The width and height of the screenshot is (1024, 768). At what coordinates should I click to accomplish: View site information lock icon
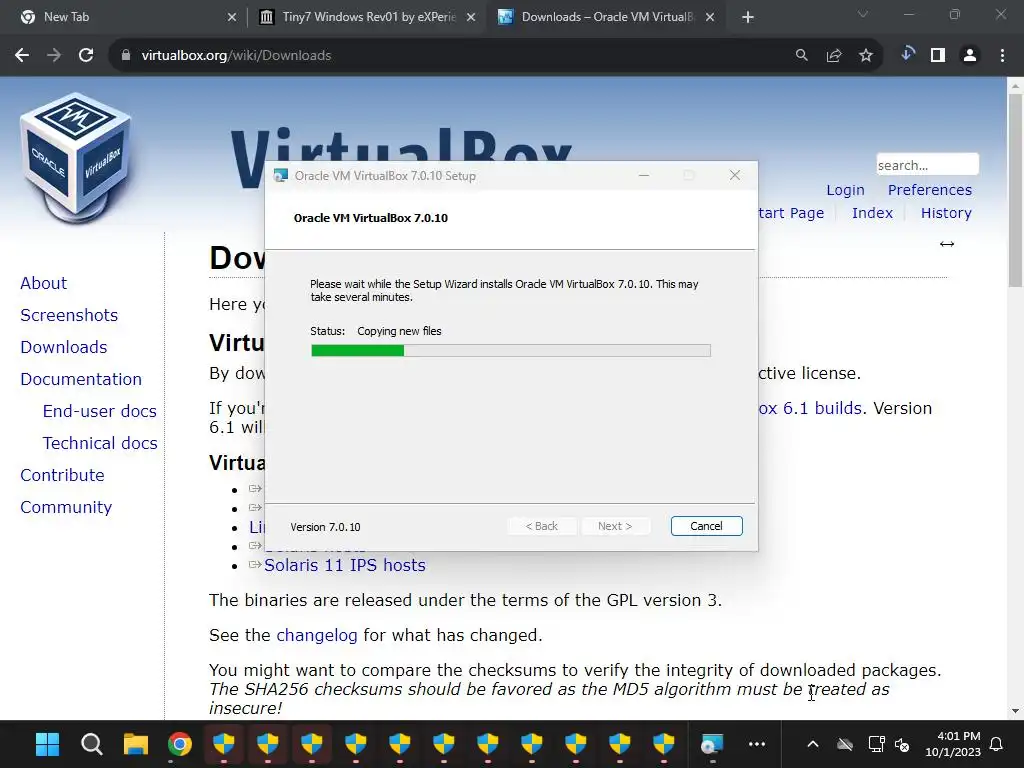(126, 56)
